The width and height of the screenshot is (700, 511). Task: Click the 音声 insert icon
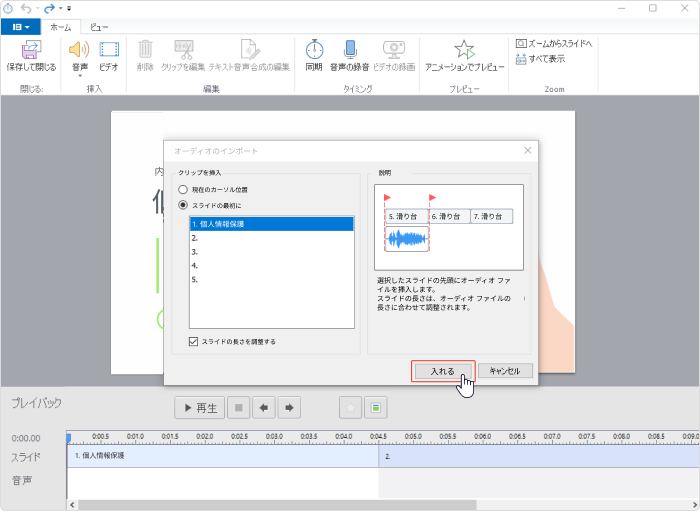[x=79, y=50]
